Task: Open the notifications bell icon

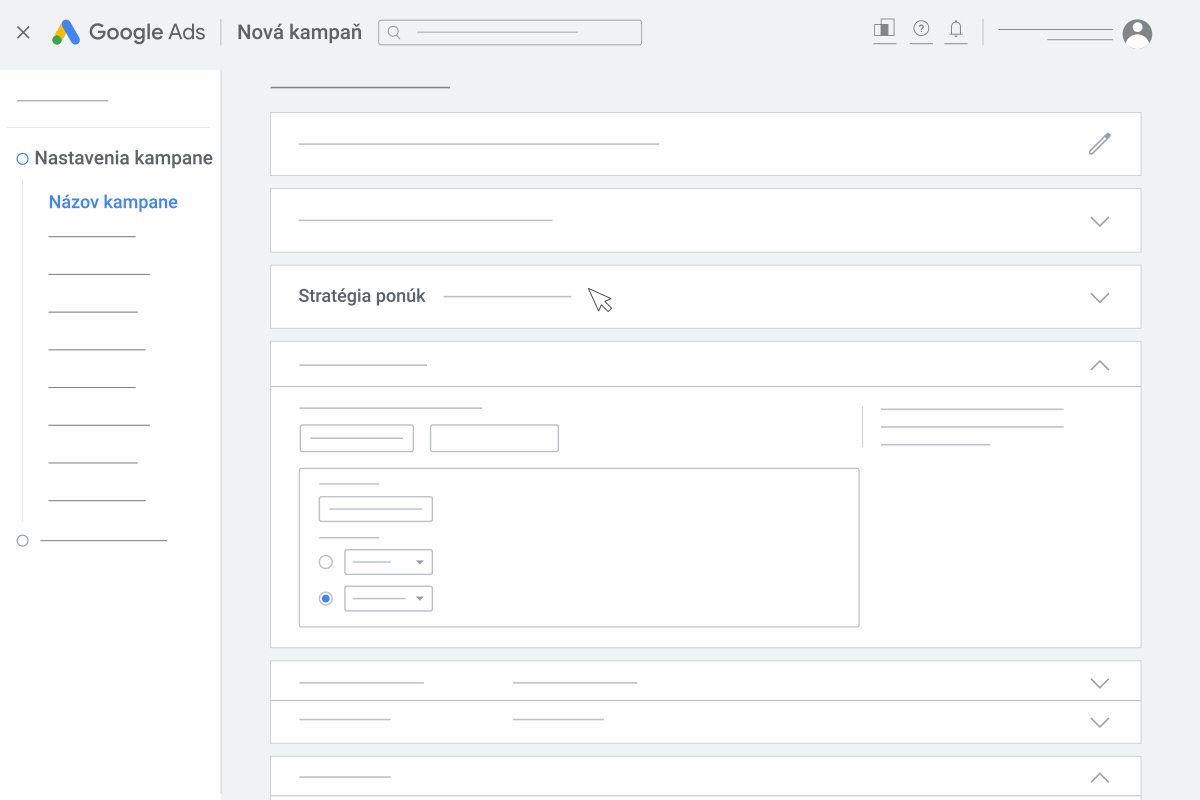Action: [956, 30]
